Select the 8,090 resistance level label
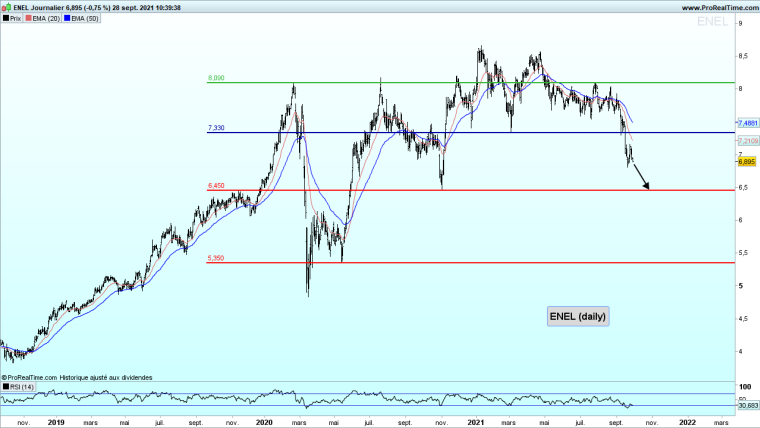 point(216,78)
